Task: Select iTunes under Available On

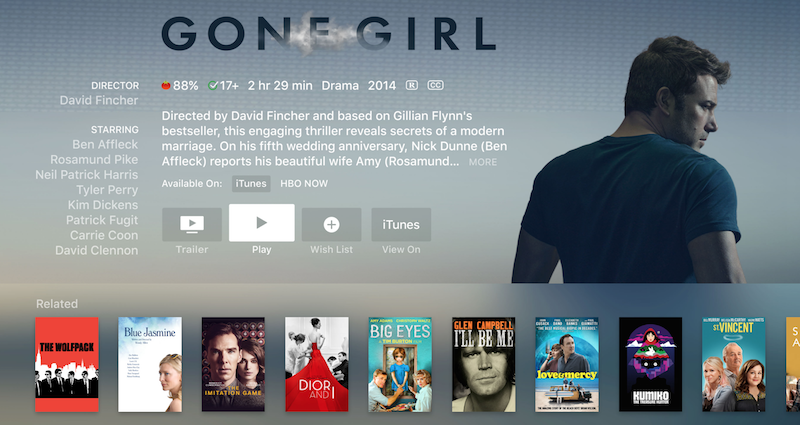Action: point(251,184)
